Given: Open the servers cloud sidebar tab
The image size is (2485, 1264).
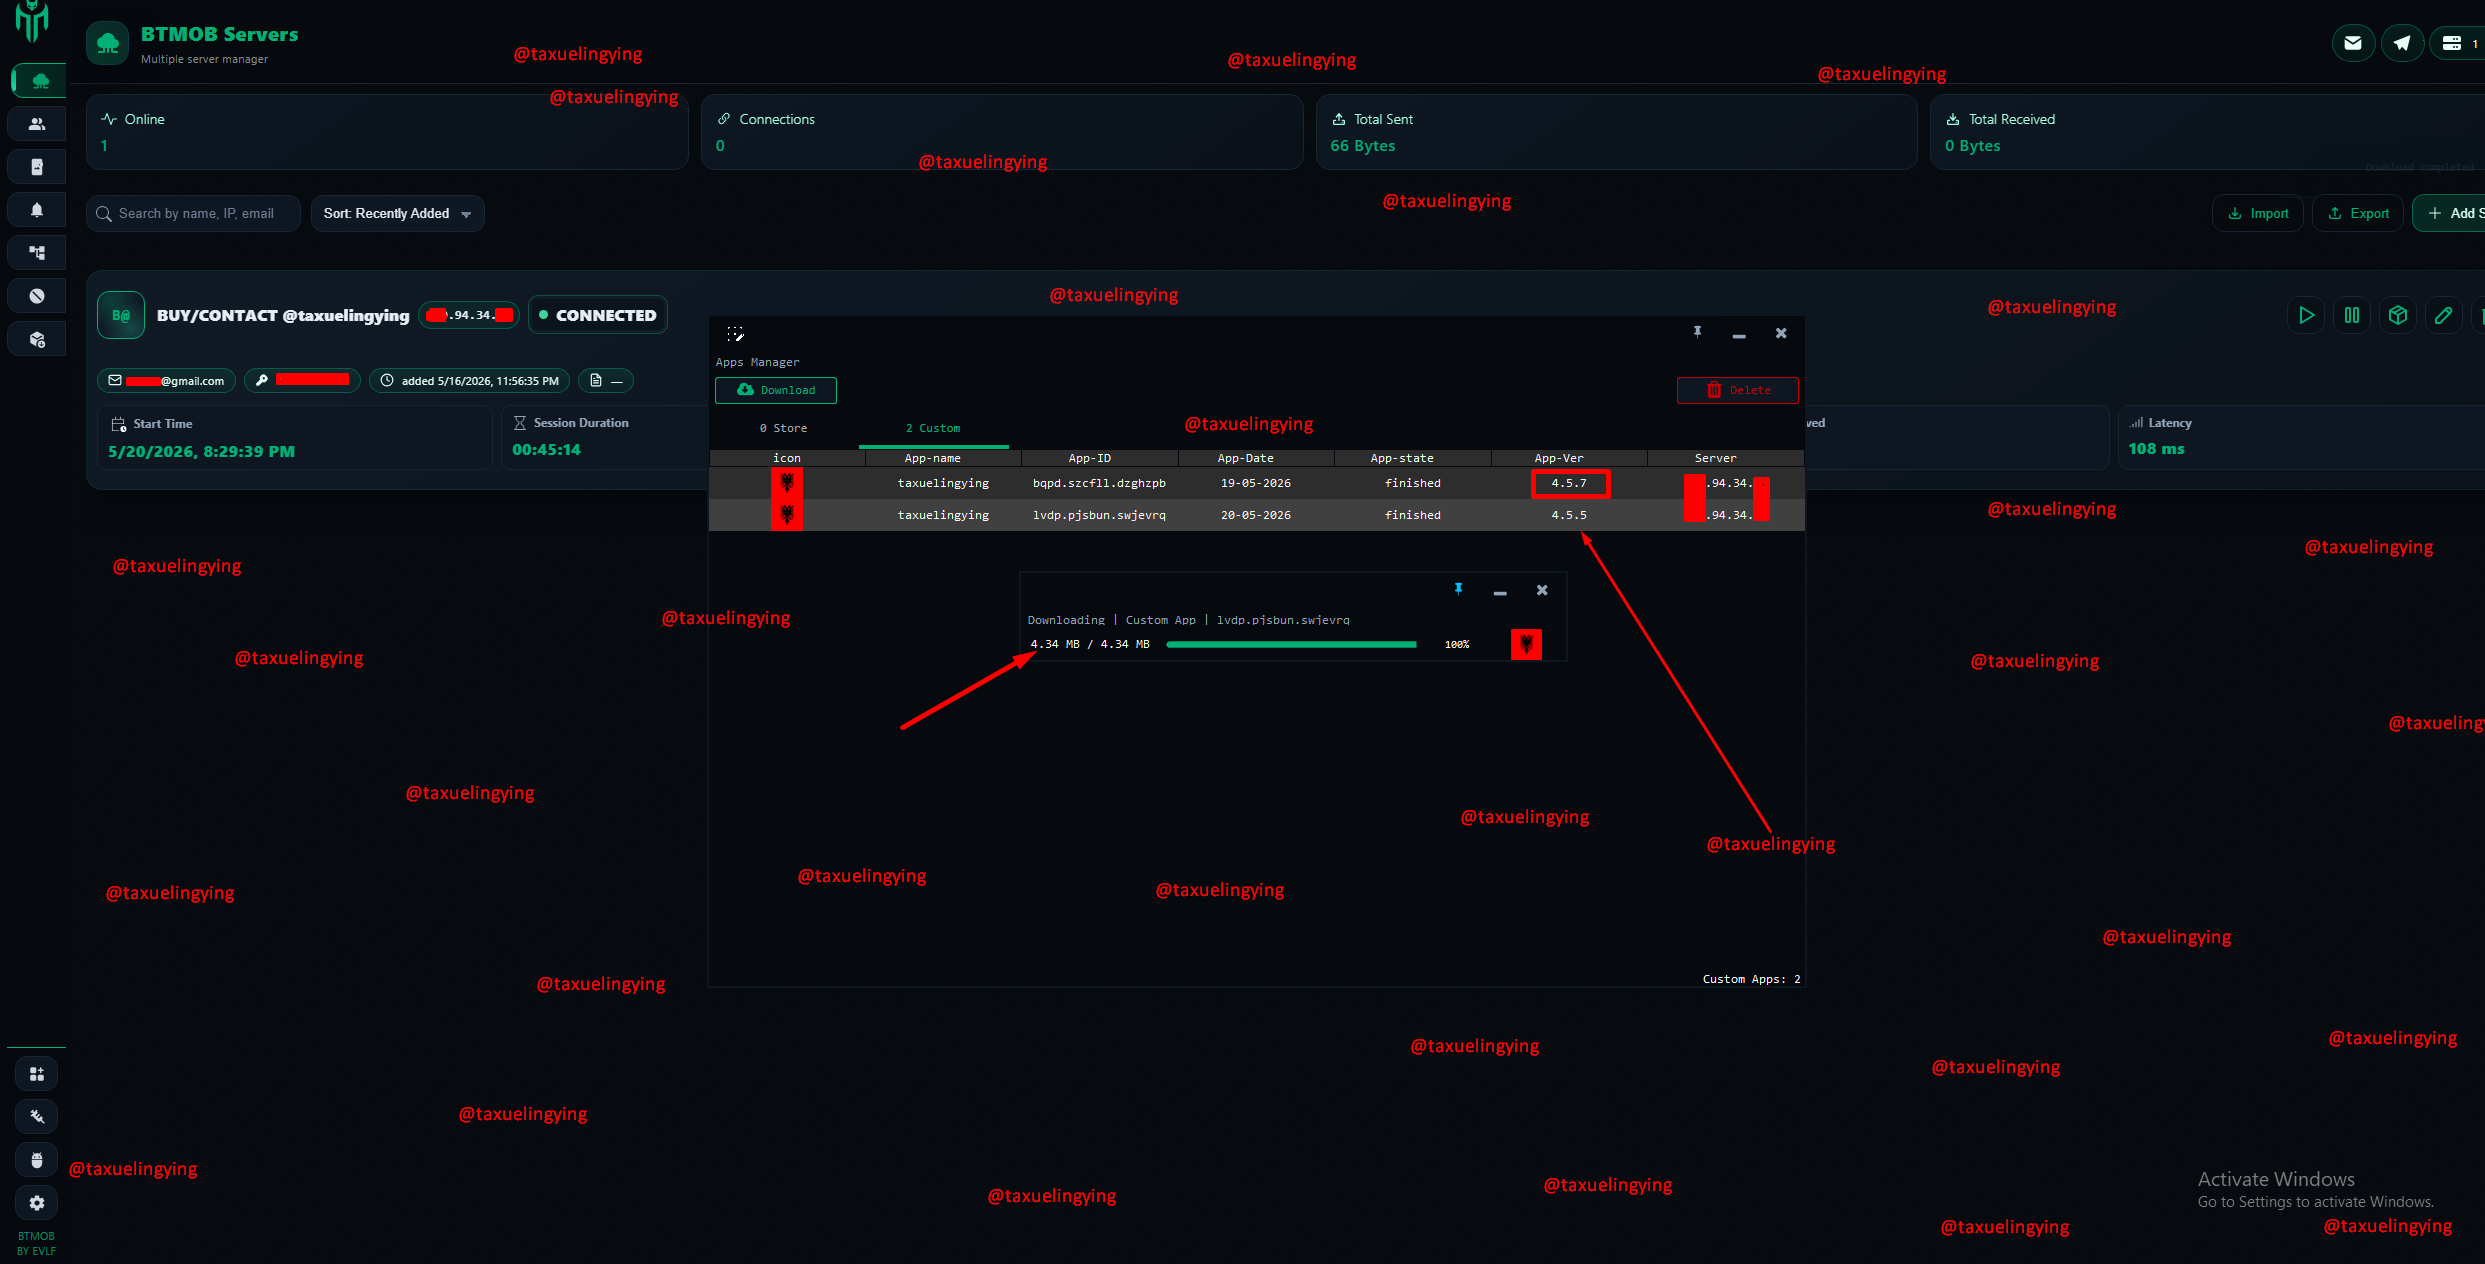Looking at the screenshot, I should click(38, 81).
